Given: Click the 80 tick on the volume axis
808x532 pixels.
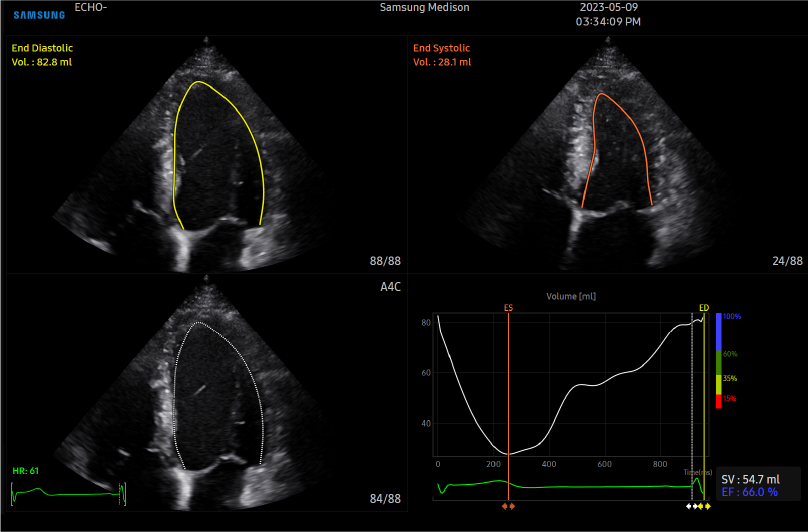Looking at the screenshot, I should 426,323.
